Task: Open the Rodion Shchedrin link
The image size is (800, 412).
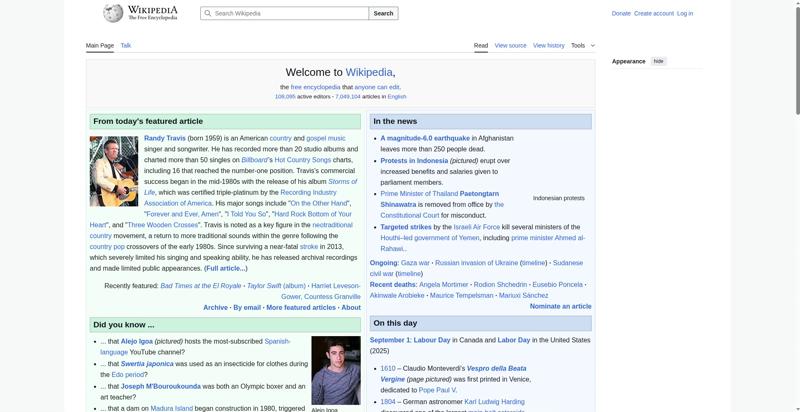Action: [x=500, y=285]
